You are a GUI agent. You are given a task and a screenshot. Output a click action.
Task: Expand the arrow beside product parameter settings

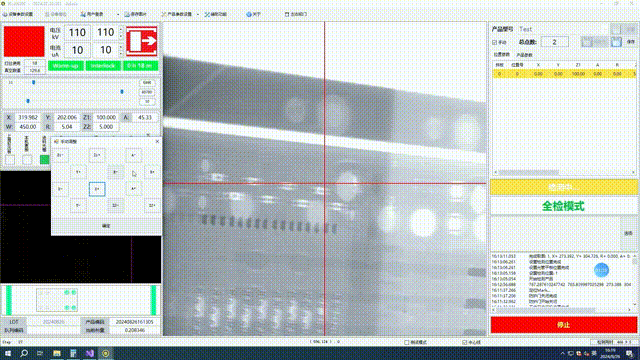pos(198,14)
